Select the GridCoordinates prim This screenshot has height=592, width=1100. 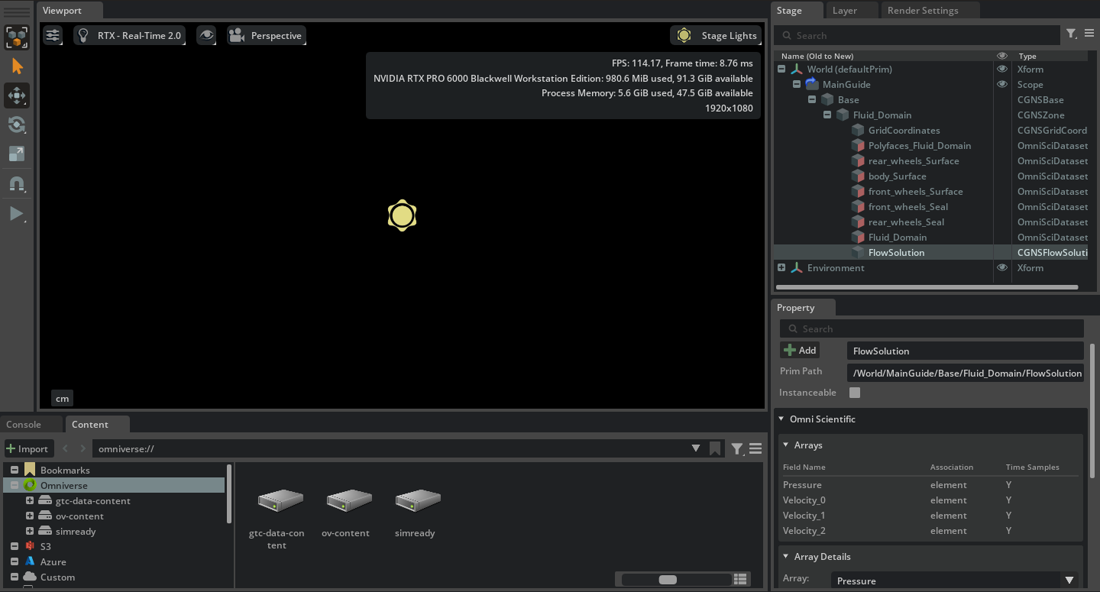tap(904, 130)
